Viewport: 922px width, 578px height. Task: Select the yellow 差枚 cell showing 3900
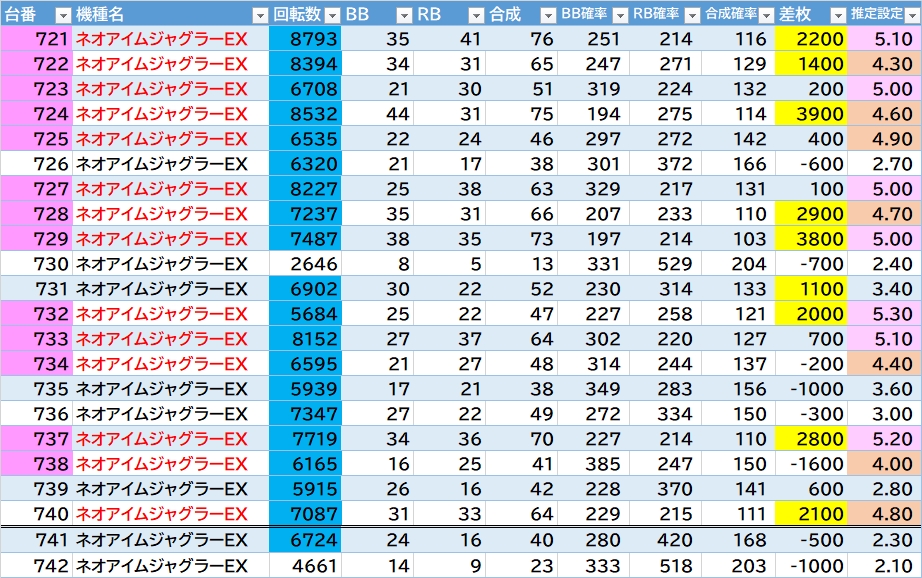(811, 114)
